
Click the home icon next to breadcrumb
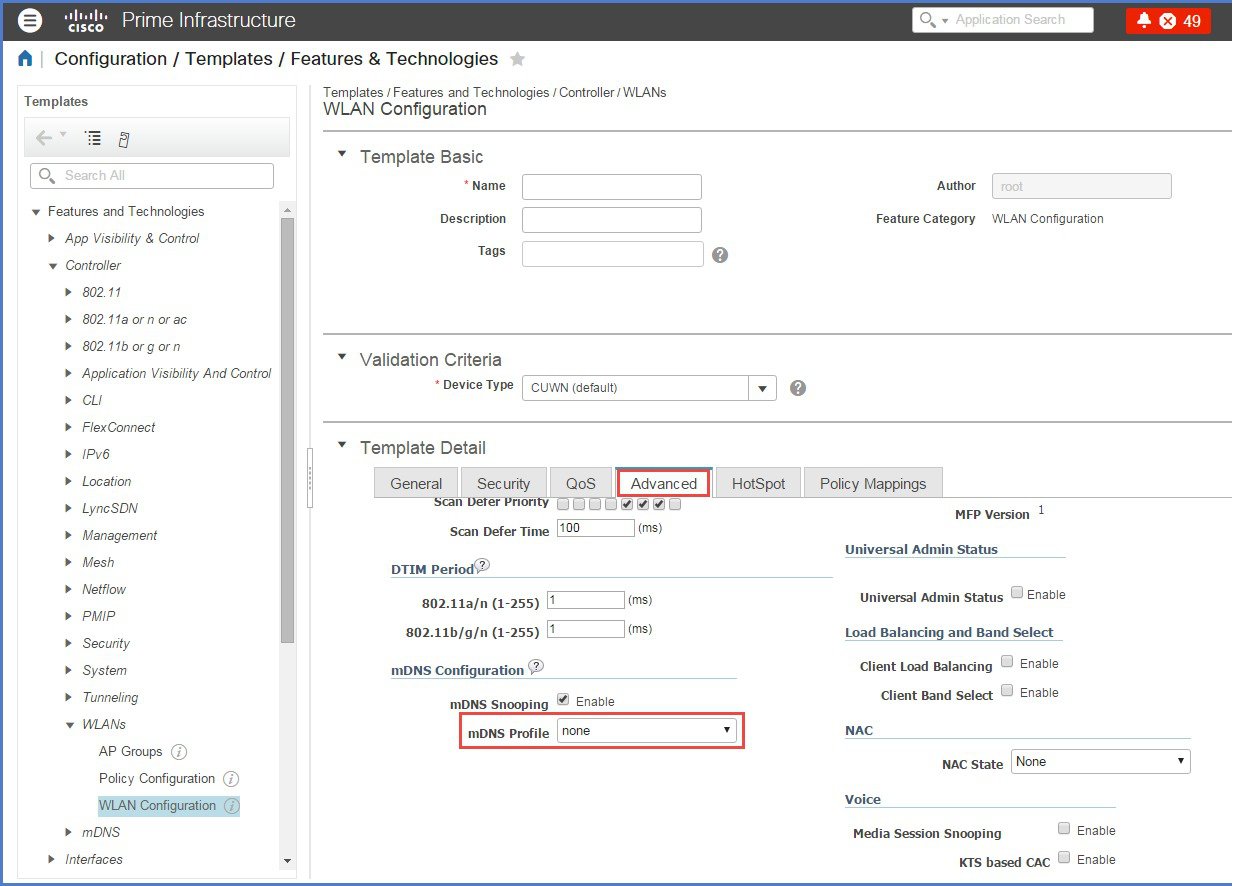point(24,58)
